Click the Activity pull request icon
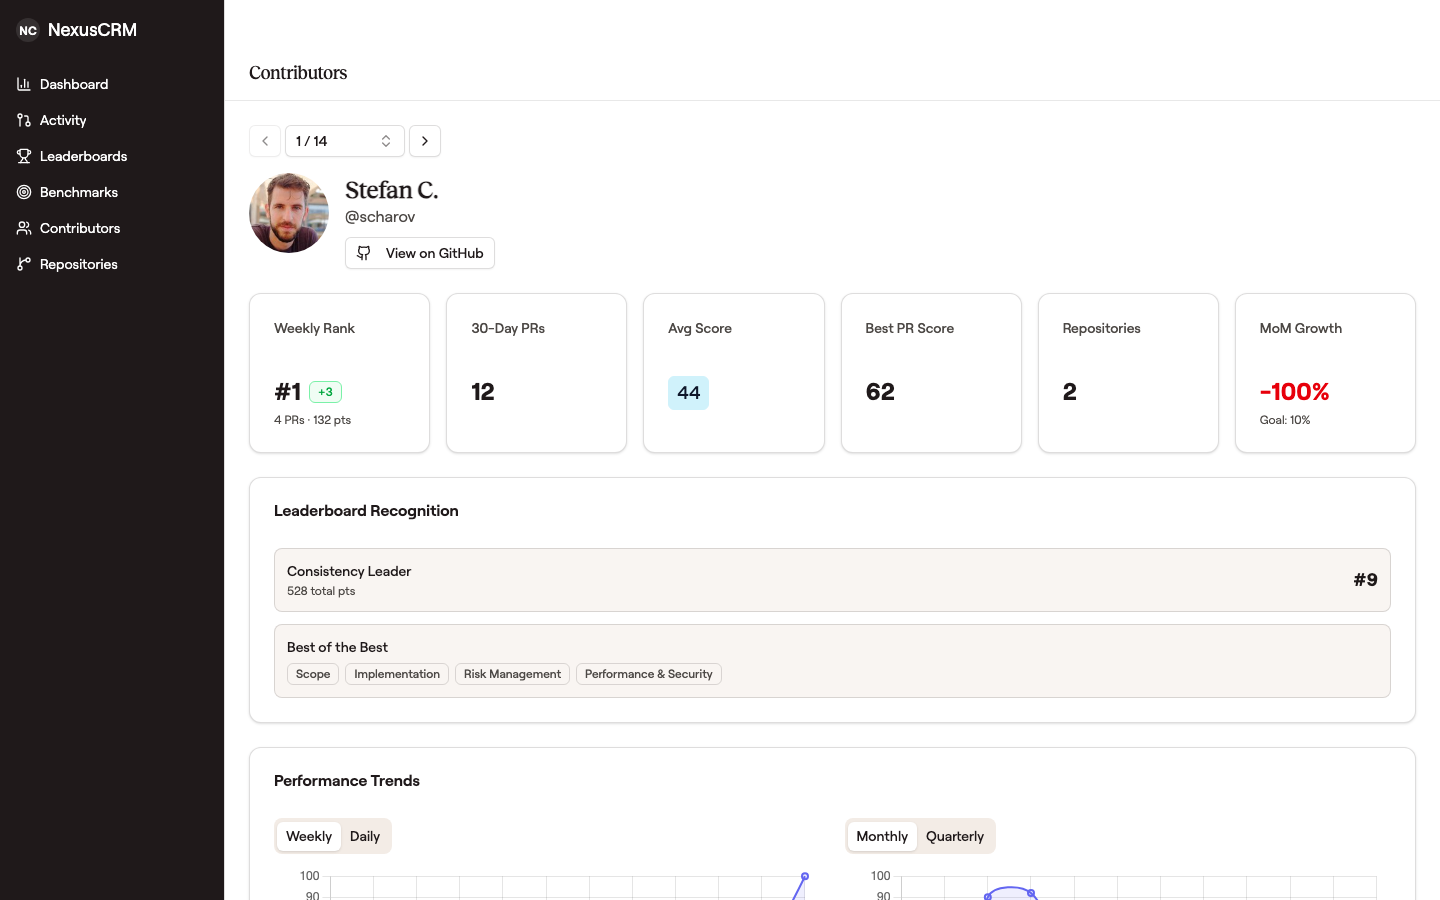Viewport: 1440px width, 900px height. [24, 120]
